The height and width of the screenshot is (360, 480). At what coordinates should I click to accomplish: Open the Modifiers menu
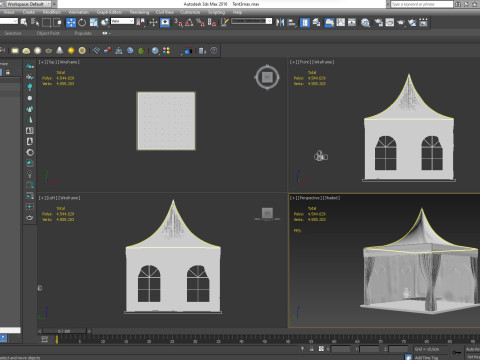coord(52,12)
